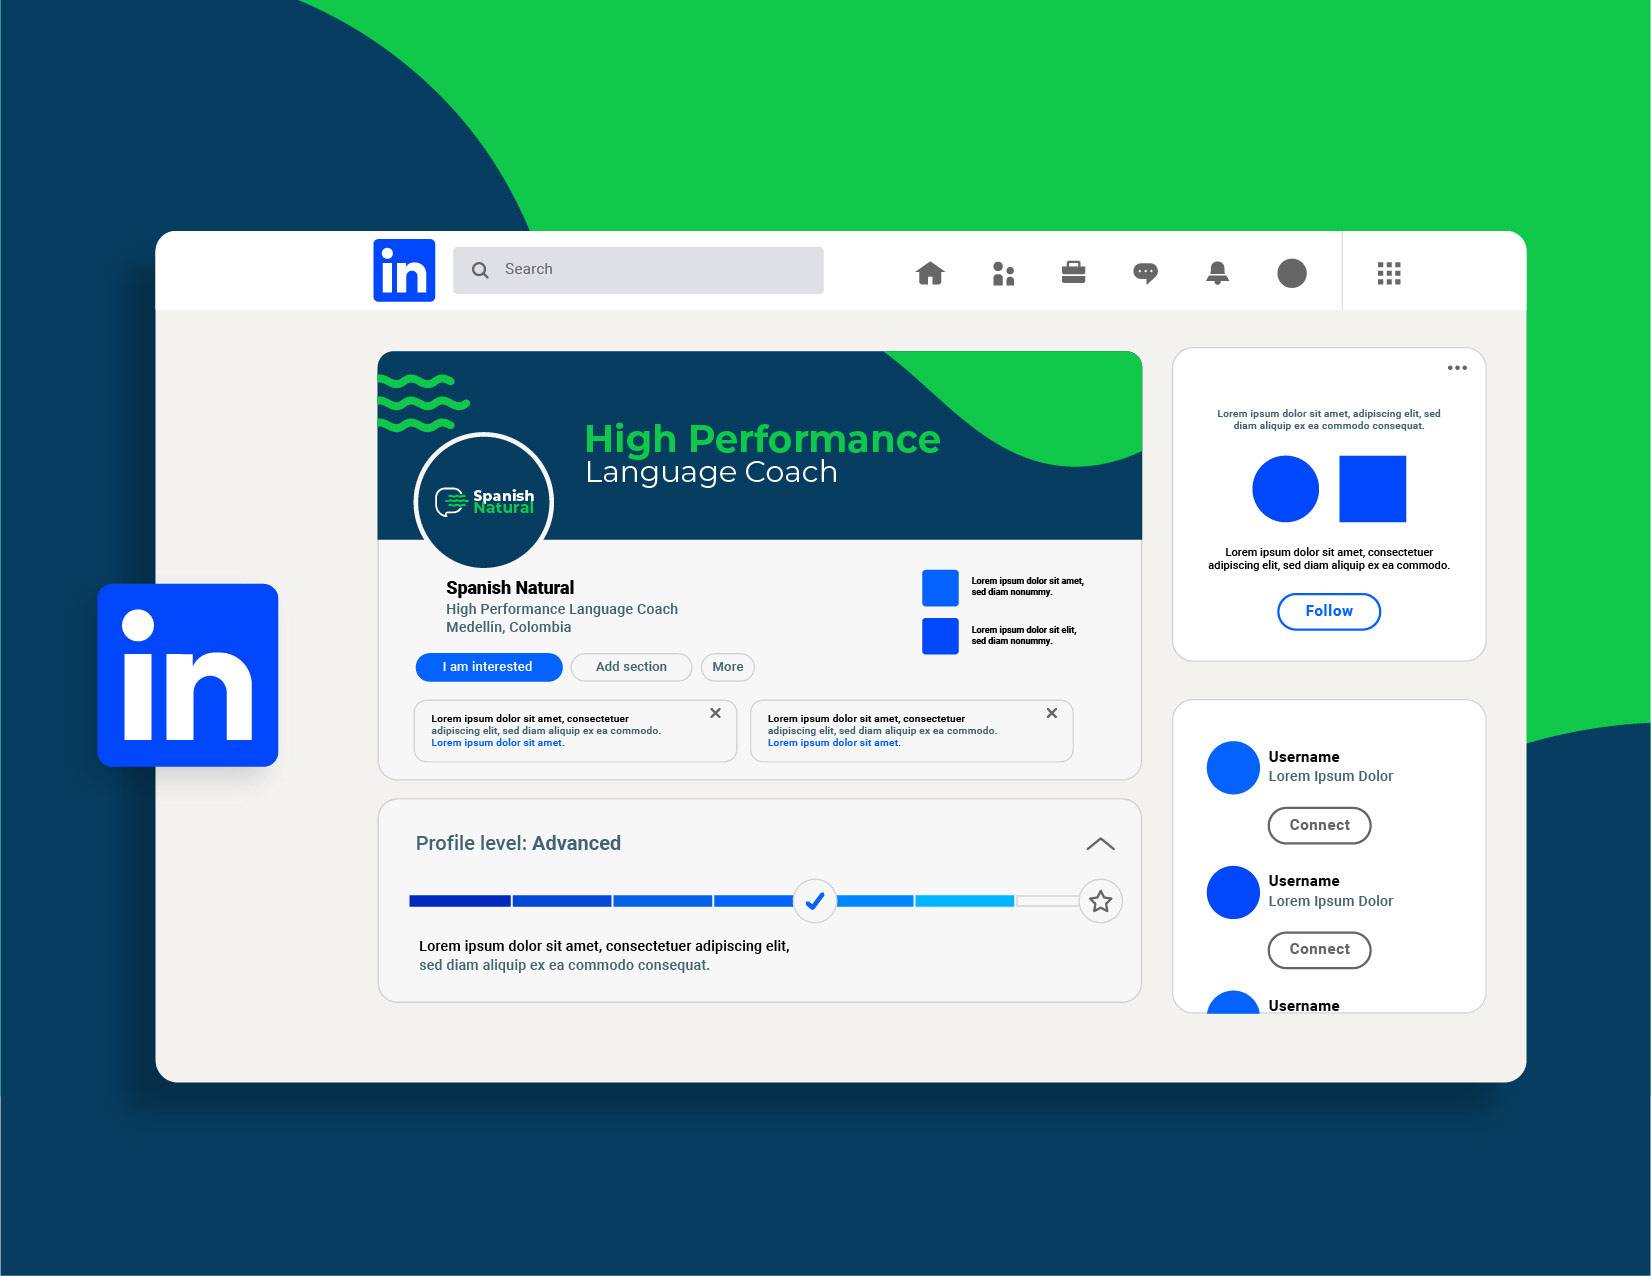Open the profile avatar circle in navbar
Screen dimensions: 1651x1276
1292,273
